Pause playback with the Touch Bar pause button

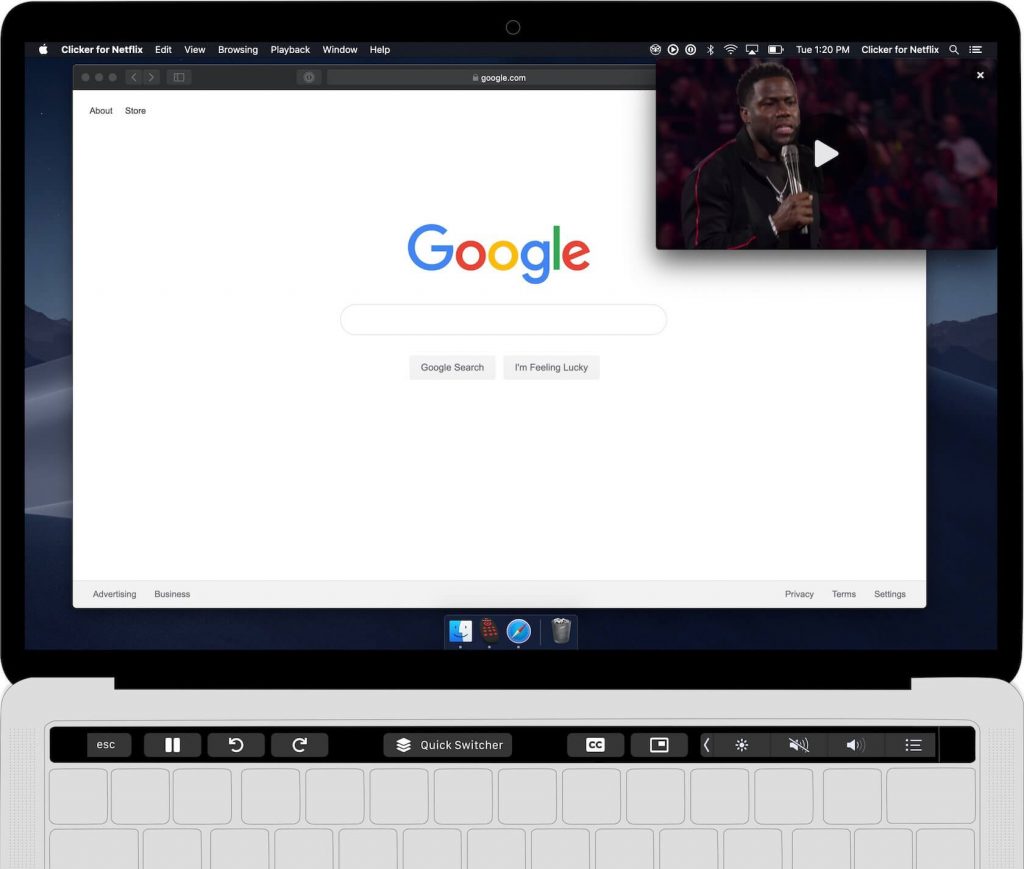172,744
